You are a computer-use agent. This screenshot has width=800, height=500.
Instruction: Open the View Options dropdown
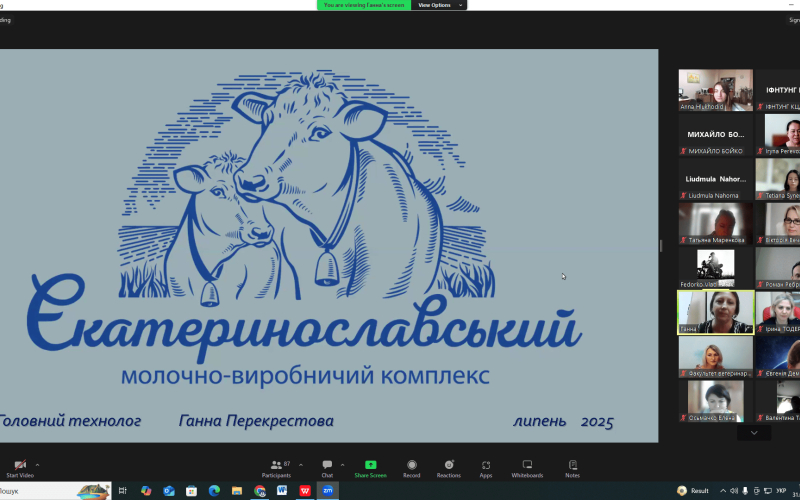coord(439,5)
